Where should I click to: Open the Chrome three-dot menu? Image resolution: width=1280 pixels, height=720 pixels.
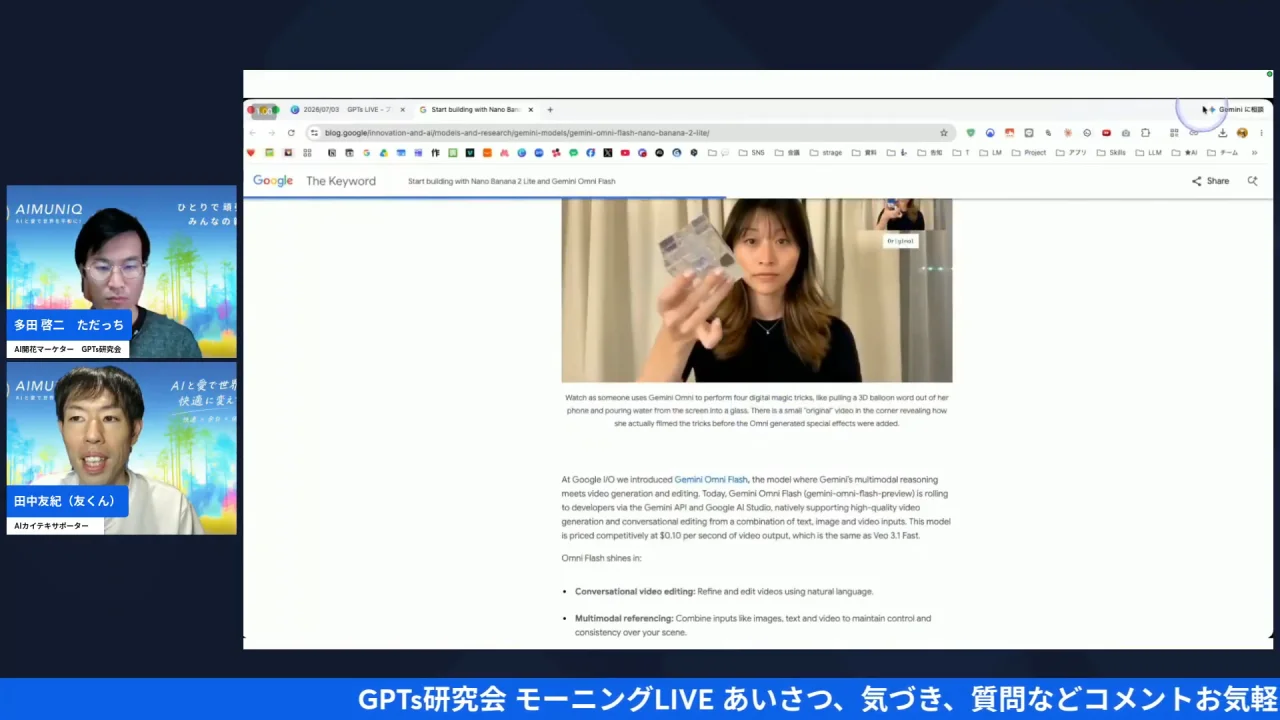[x=1261, y=133]
